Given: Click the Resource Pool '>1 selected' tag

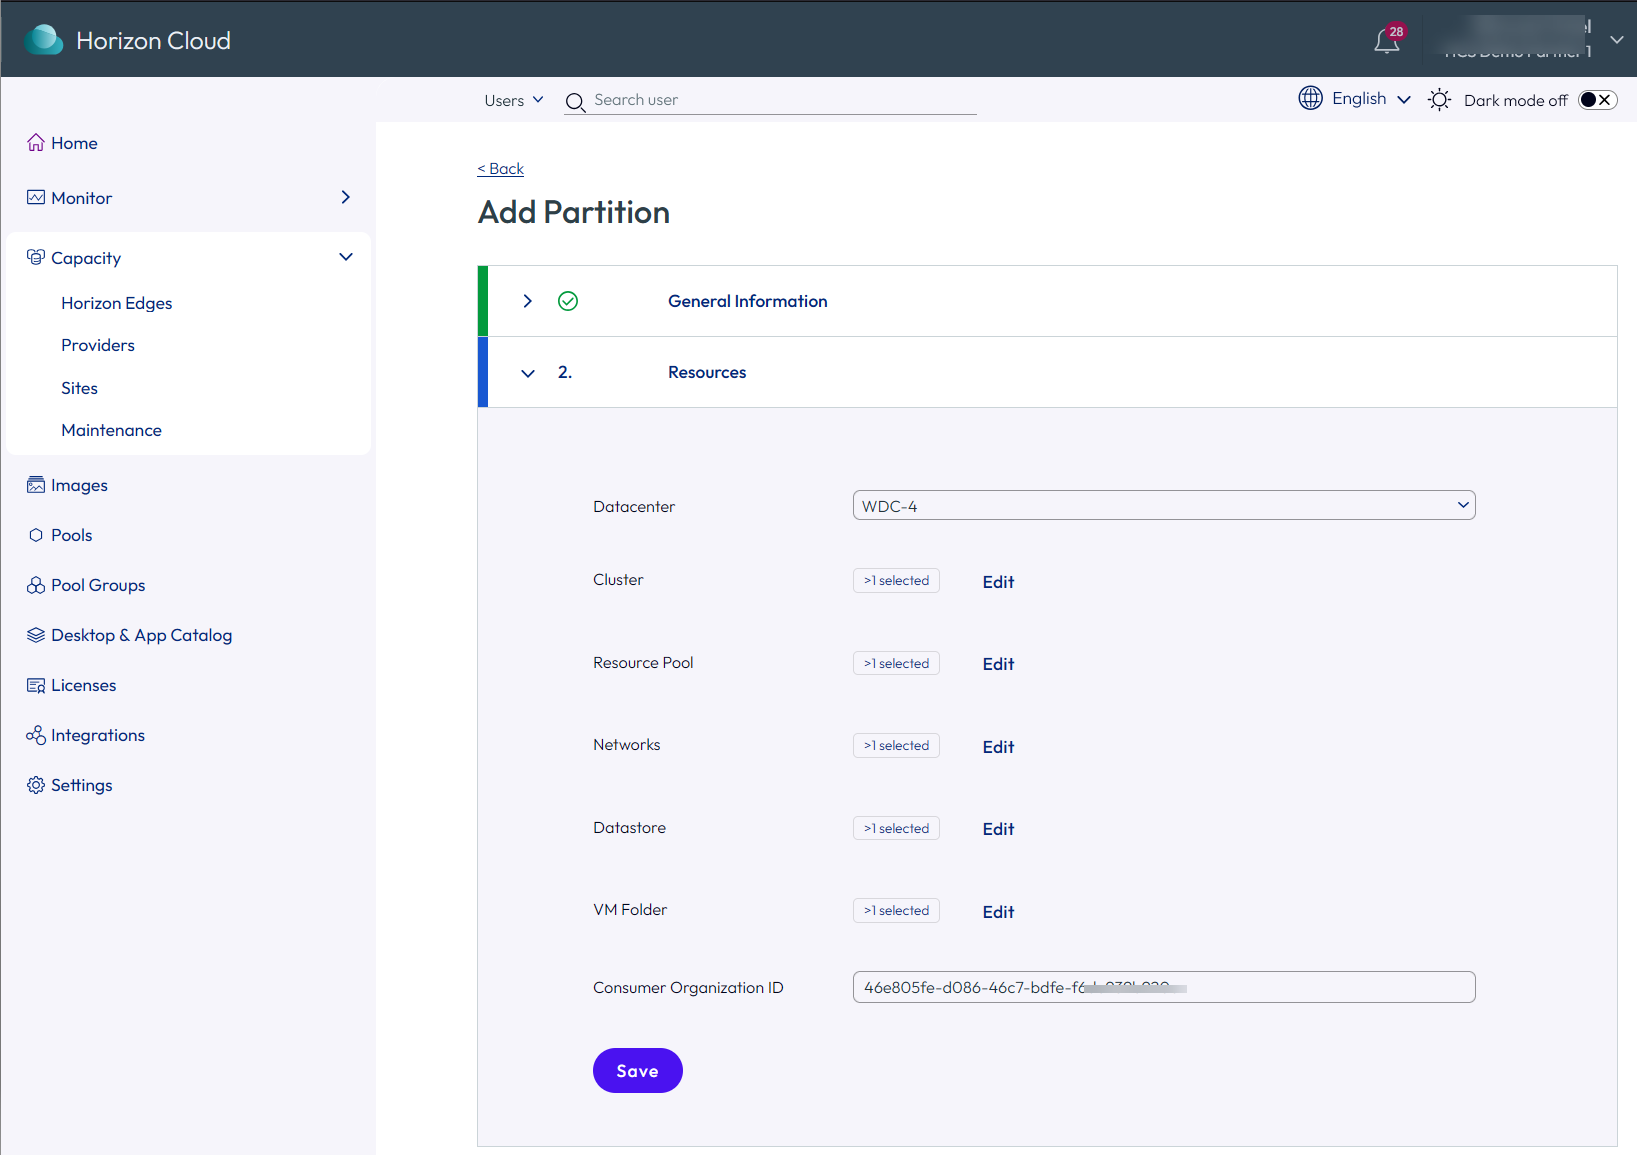Looking at the screenshot, I should (x=896, y=663).
